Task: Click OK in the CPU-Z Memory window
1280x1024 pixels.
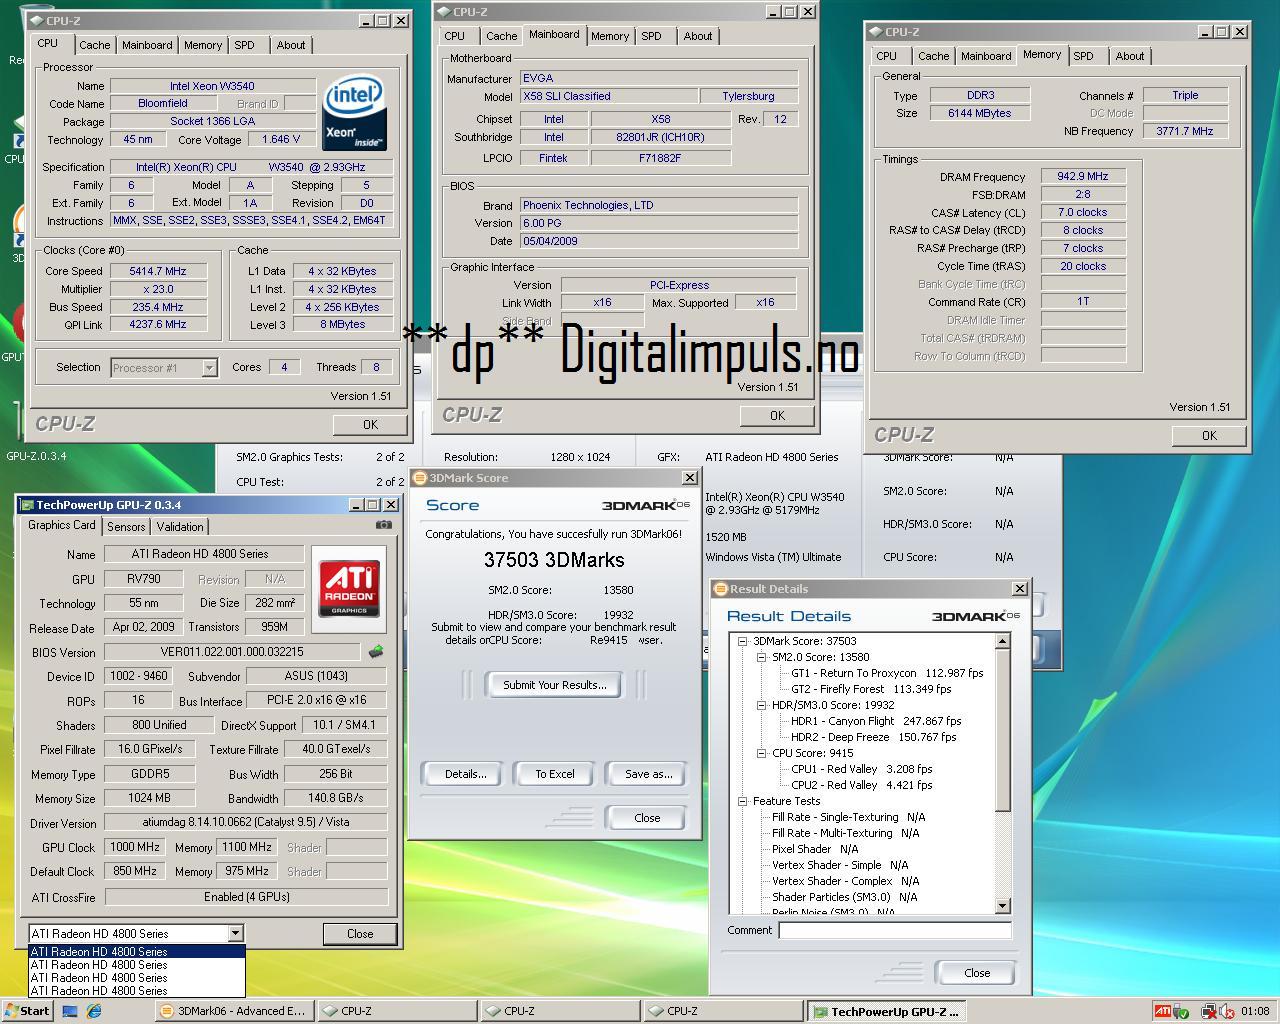Action: pos(1209,436)
